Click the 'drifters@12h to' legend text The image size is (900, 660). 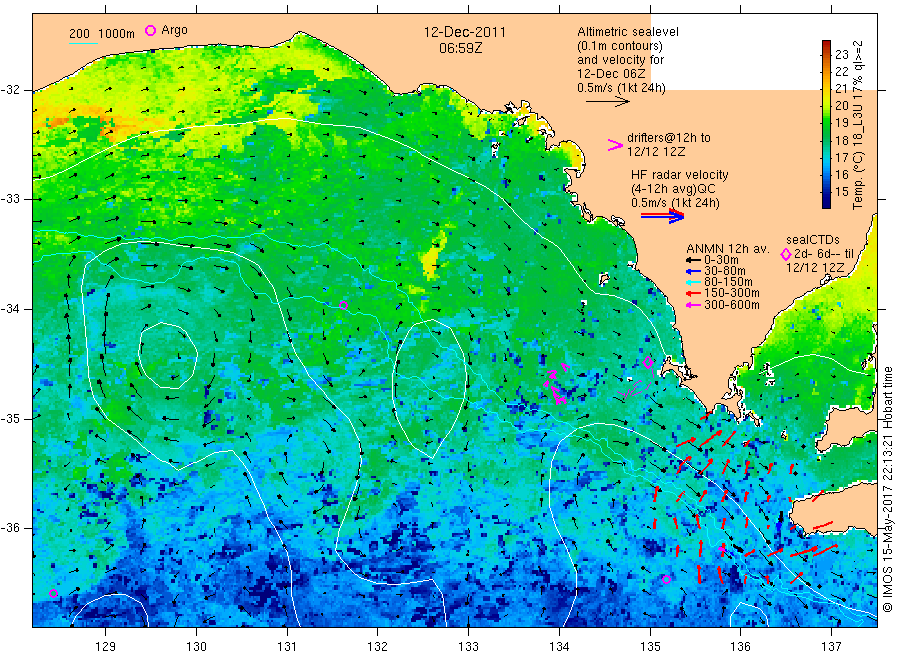pyautogui.click(x=669, y=138)
